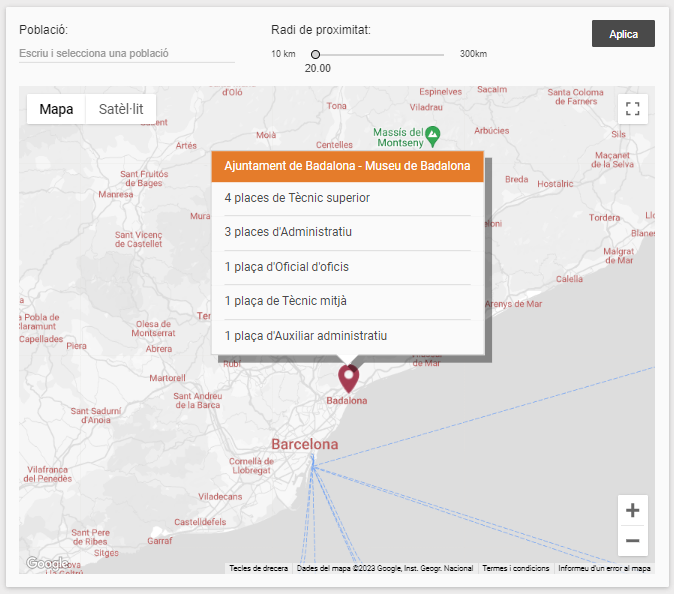674x594 pixels.
Task: Click the Santa Coloma de Farners label
Action: 576,97
